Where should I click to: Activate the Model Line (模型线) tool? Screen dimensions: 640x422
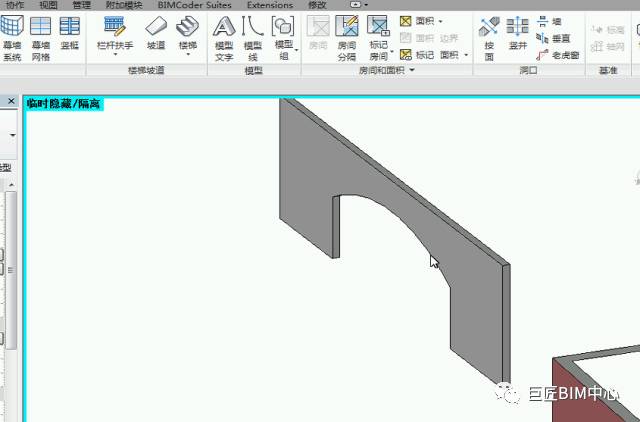253,38
